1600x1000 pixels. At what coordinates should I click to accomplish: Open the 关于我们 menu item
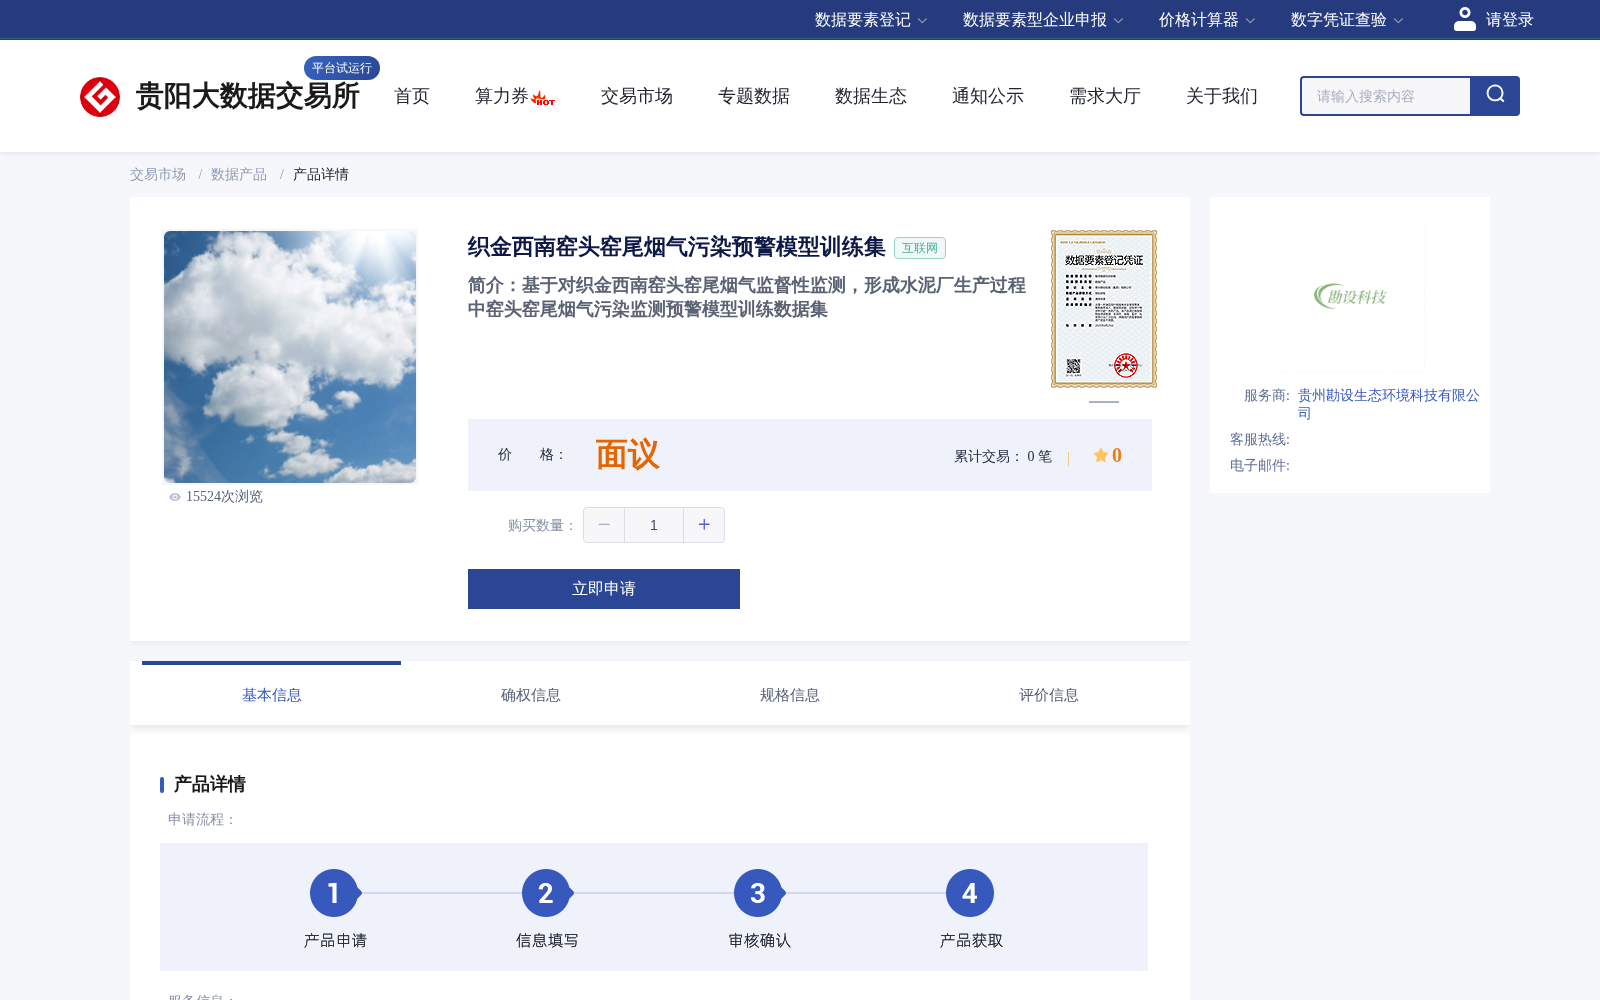click(1222, 96)
